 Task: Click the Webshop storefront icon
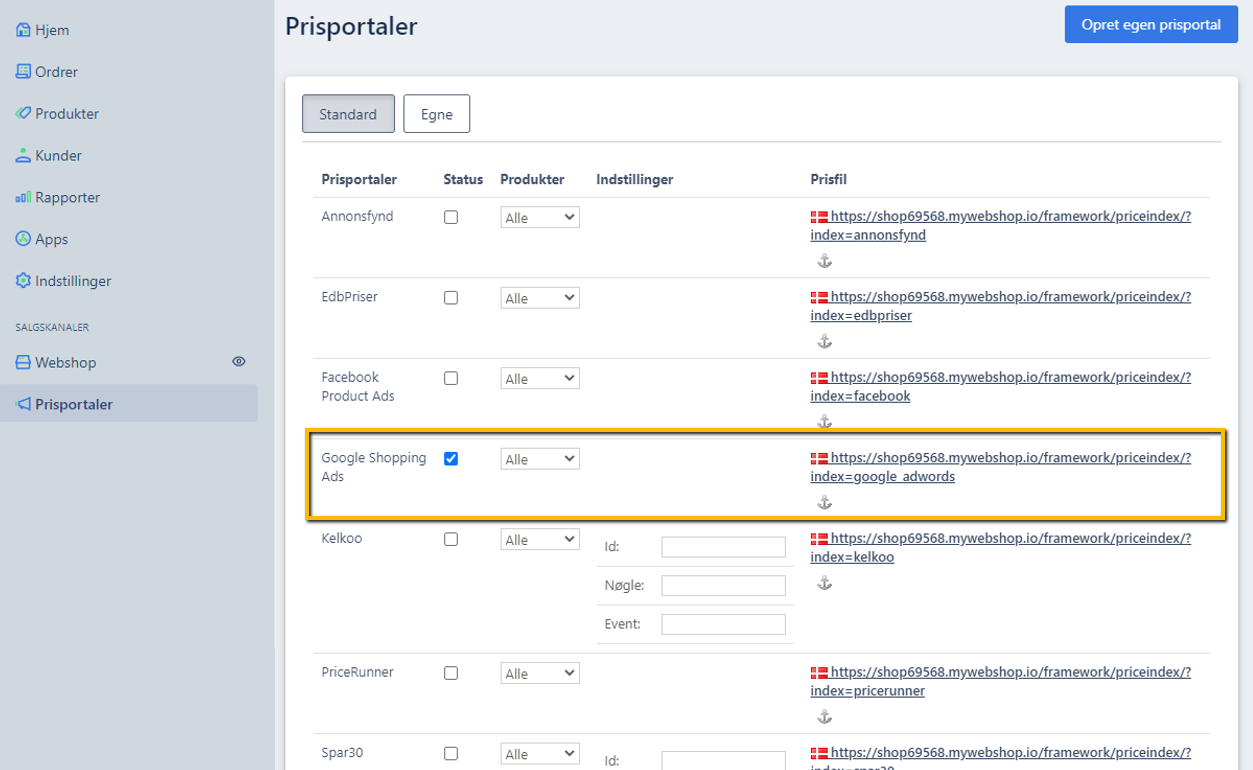[x=23, y=362]
